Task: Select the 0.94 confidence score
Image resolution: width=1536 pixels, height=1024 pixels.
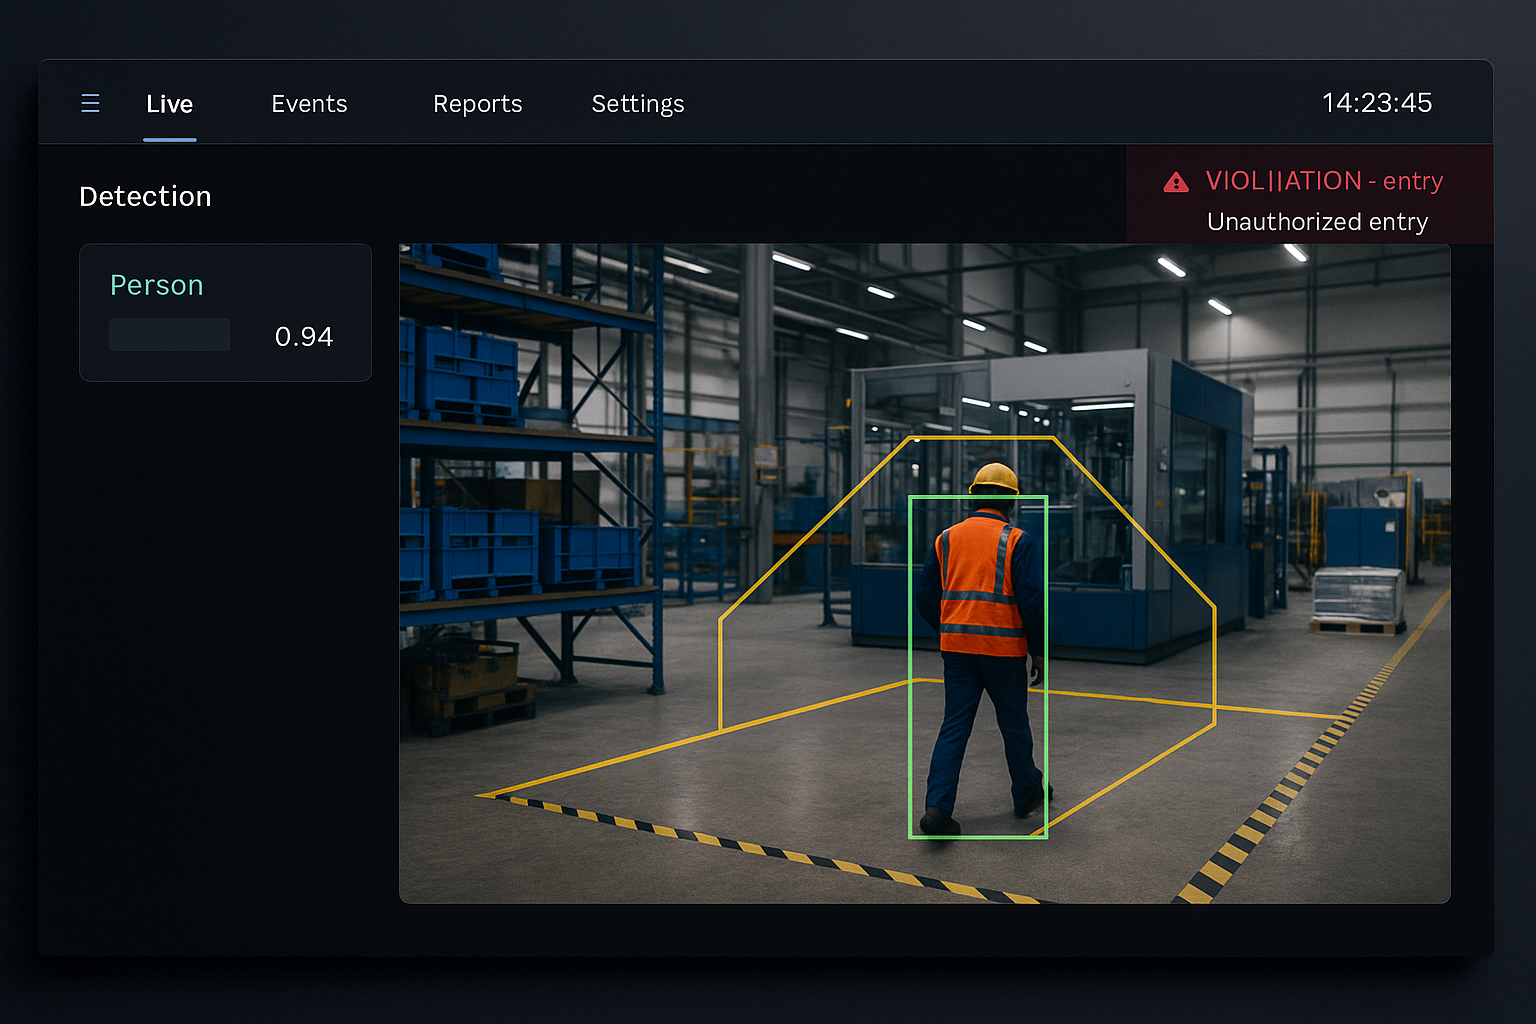Action: [304, 336]
